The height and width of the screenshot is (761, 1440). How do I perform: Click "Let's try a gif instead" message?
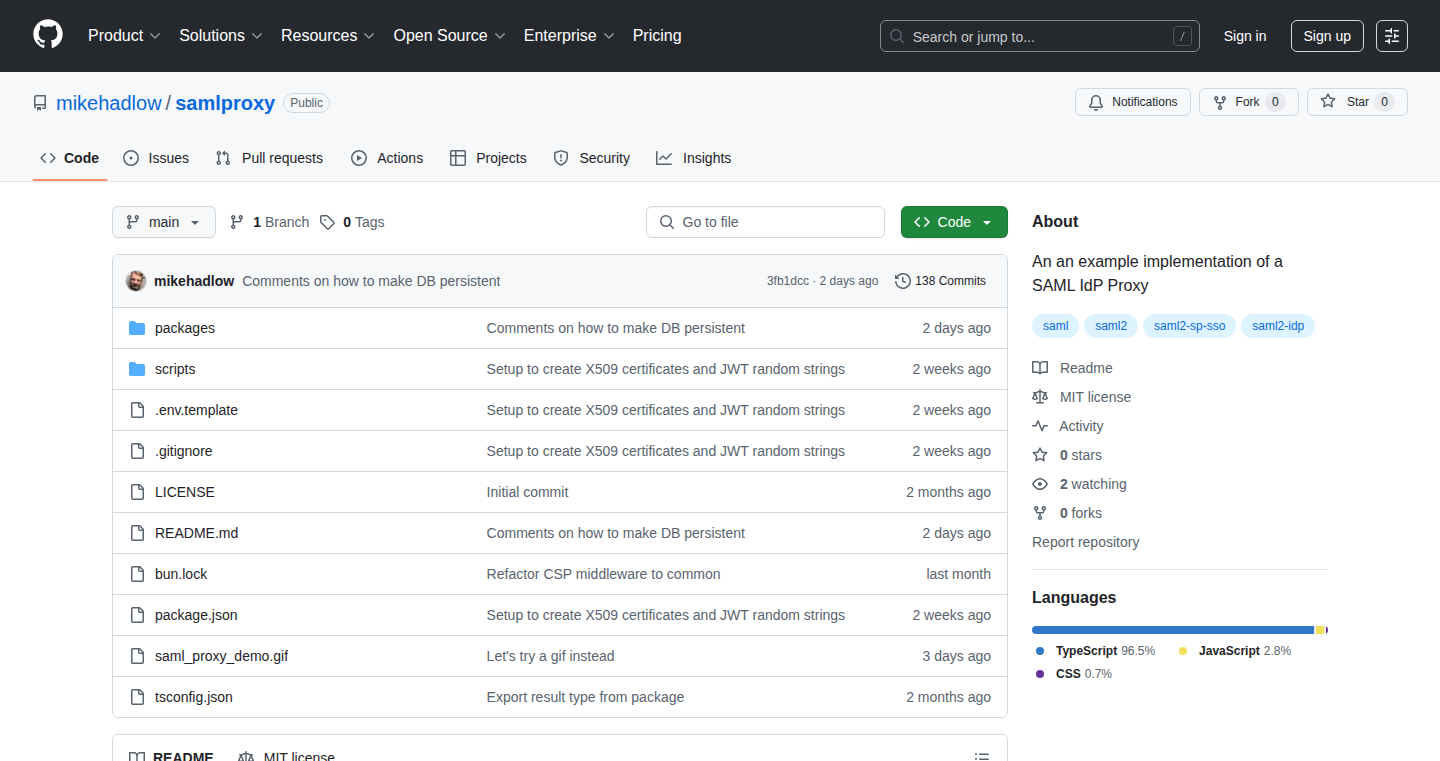[550, 656]
